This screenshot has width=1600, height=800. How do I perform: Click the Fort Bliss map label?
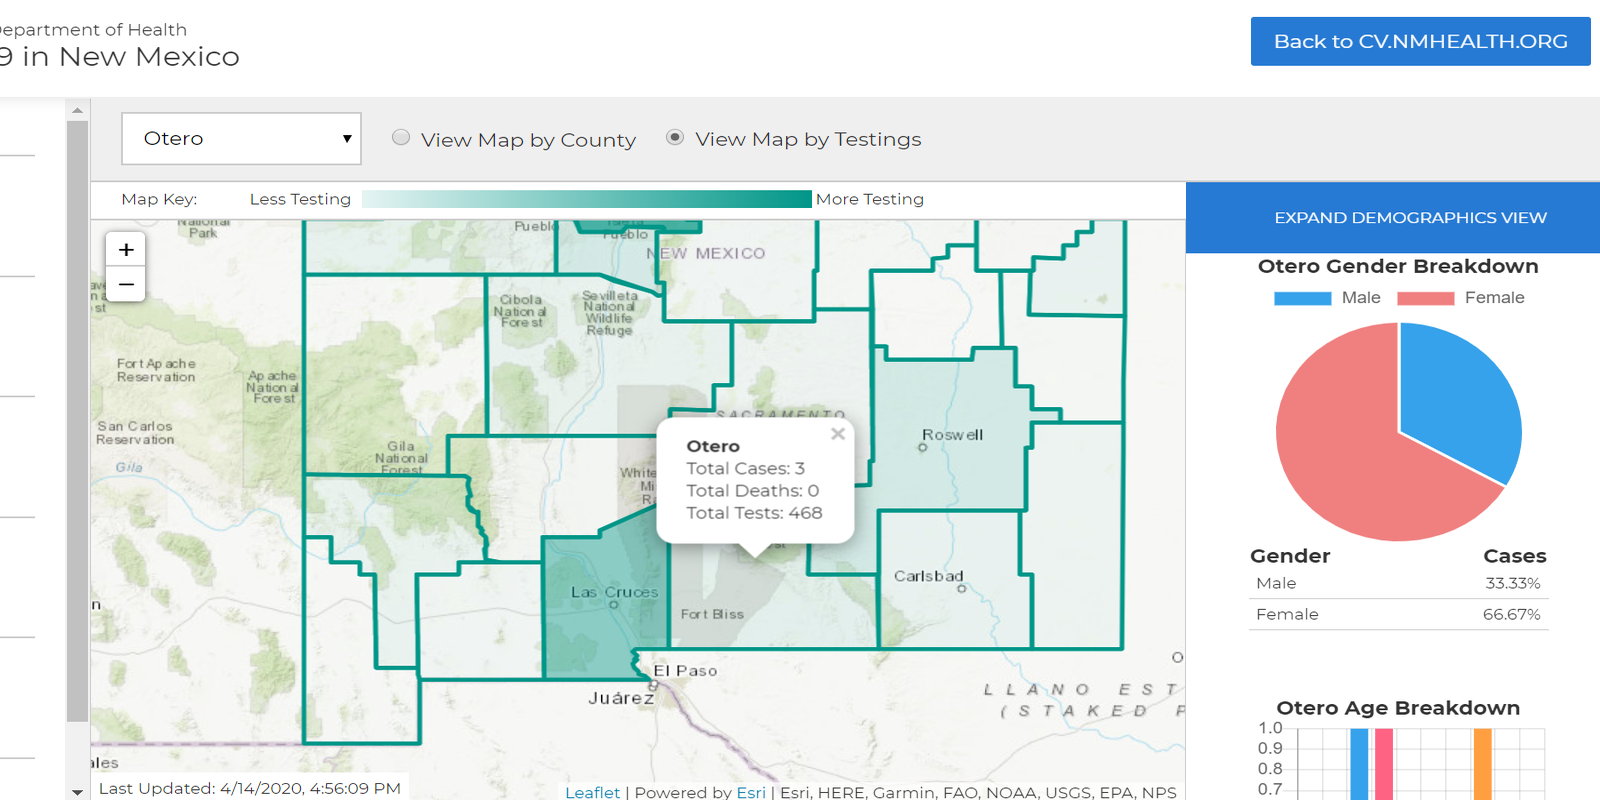click(712, 614)
